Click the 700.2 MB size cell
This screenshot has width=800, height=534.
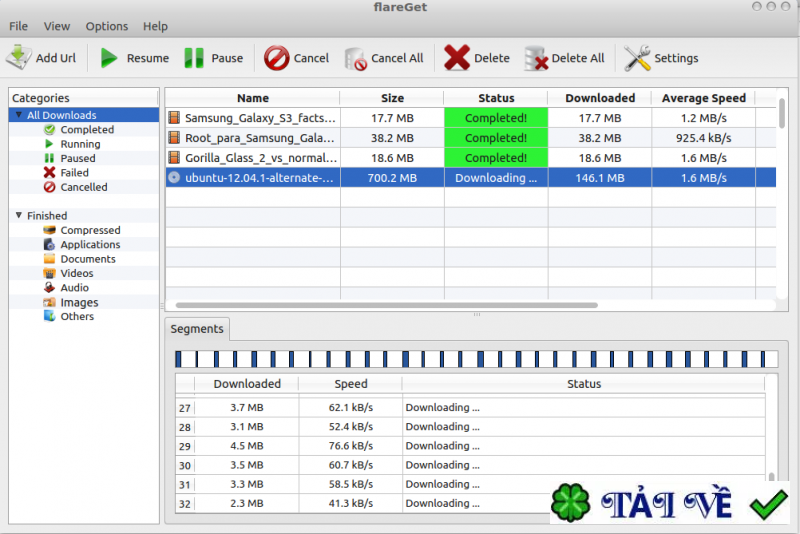pos(392,177)
